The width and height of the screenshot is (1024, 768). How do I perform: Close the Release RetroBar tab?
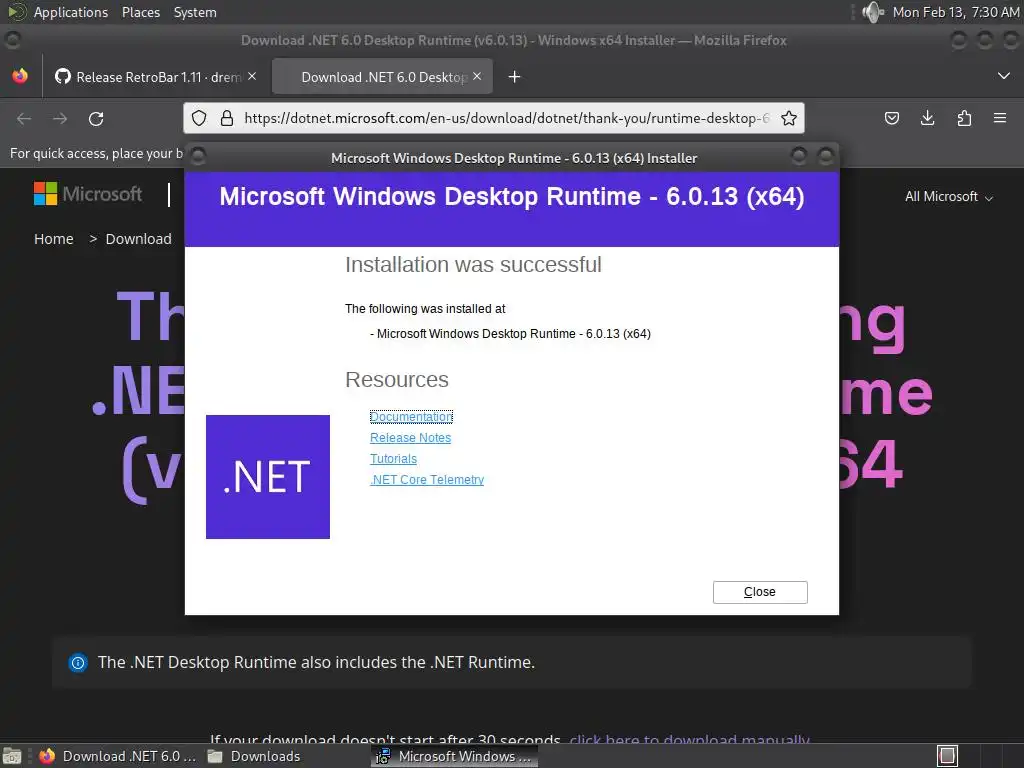(252, 76)
